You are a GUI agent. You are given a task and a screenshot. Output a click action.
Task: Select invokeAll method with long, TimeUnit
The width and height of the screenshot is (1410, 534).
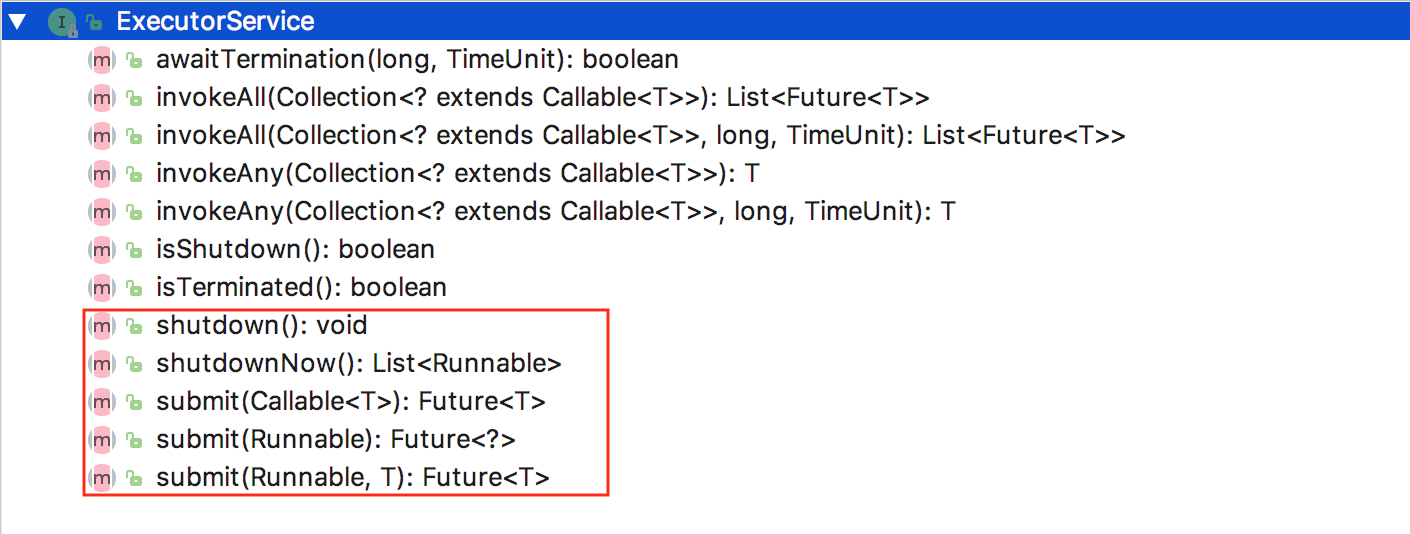click(x=640, y=136)
